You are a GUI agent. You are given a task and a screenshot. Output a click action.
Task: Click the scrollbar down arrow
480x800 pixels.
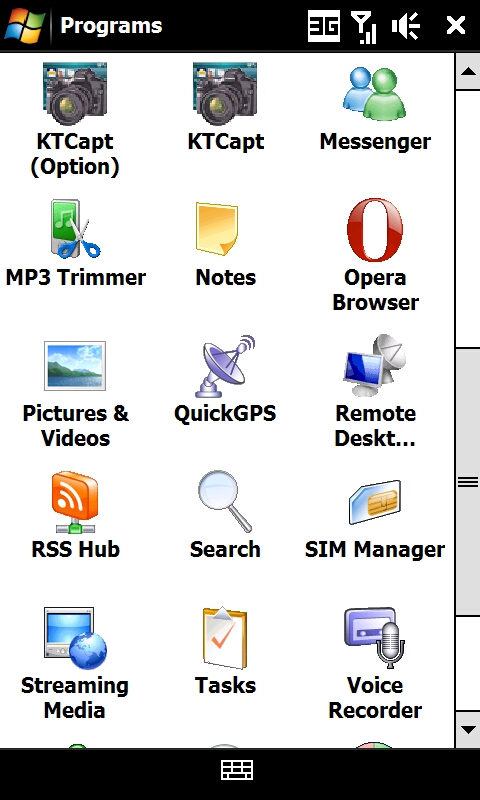468,730
